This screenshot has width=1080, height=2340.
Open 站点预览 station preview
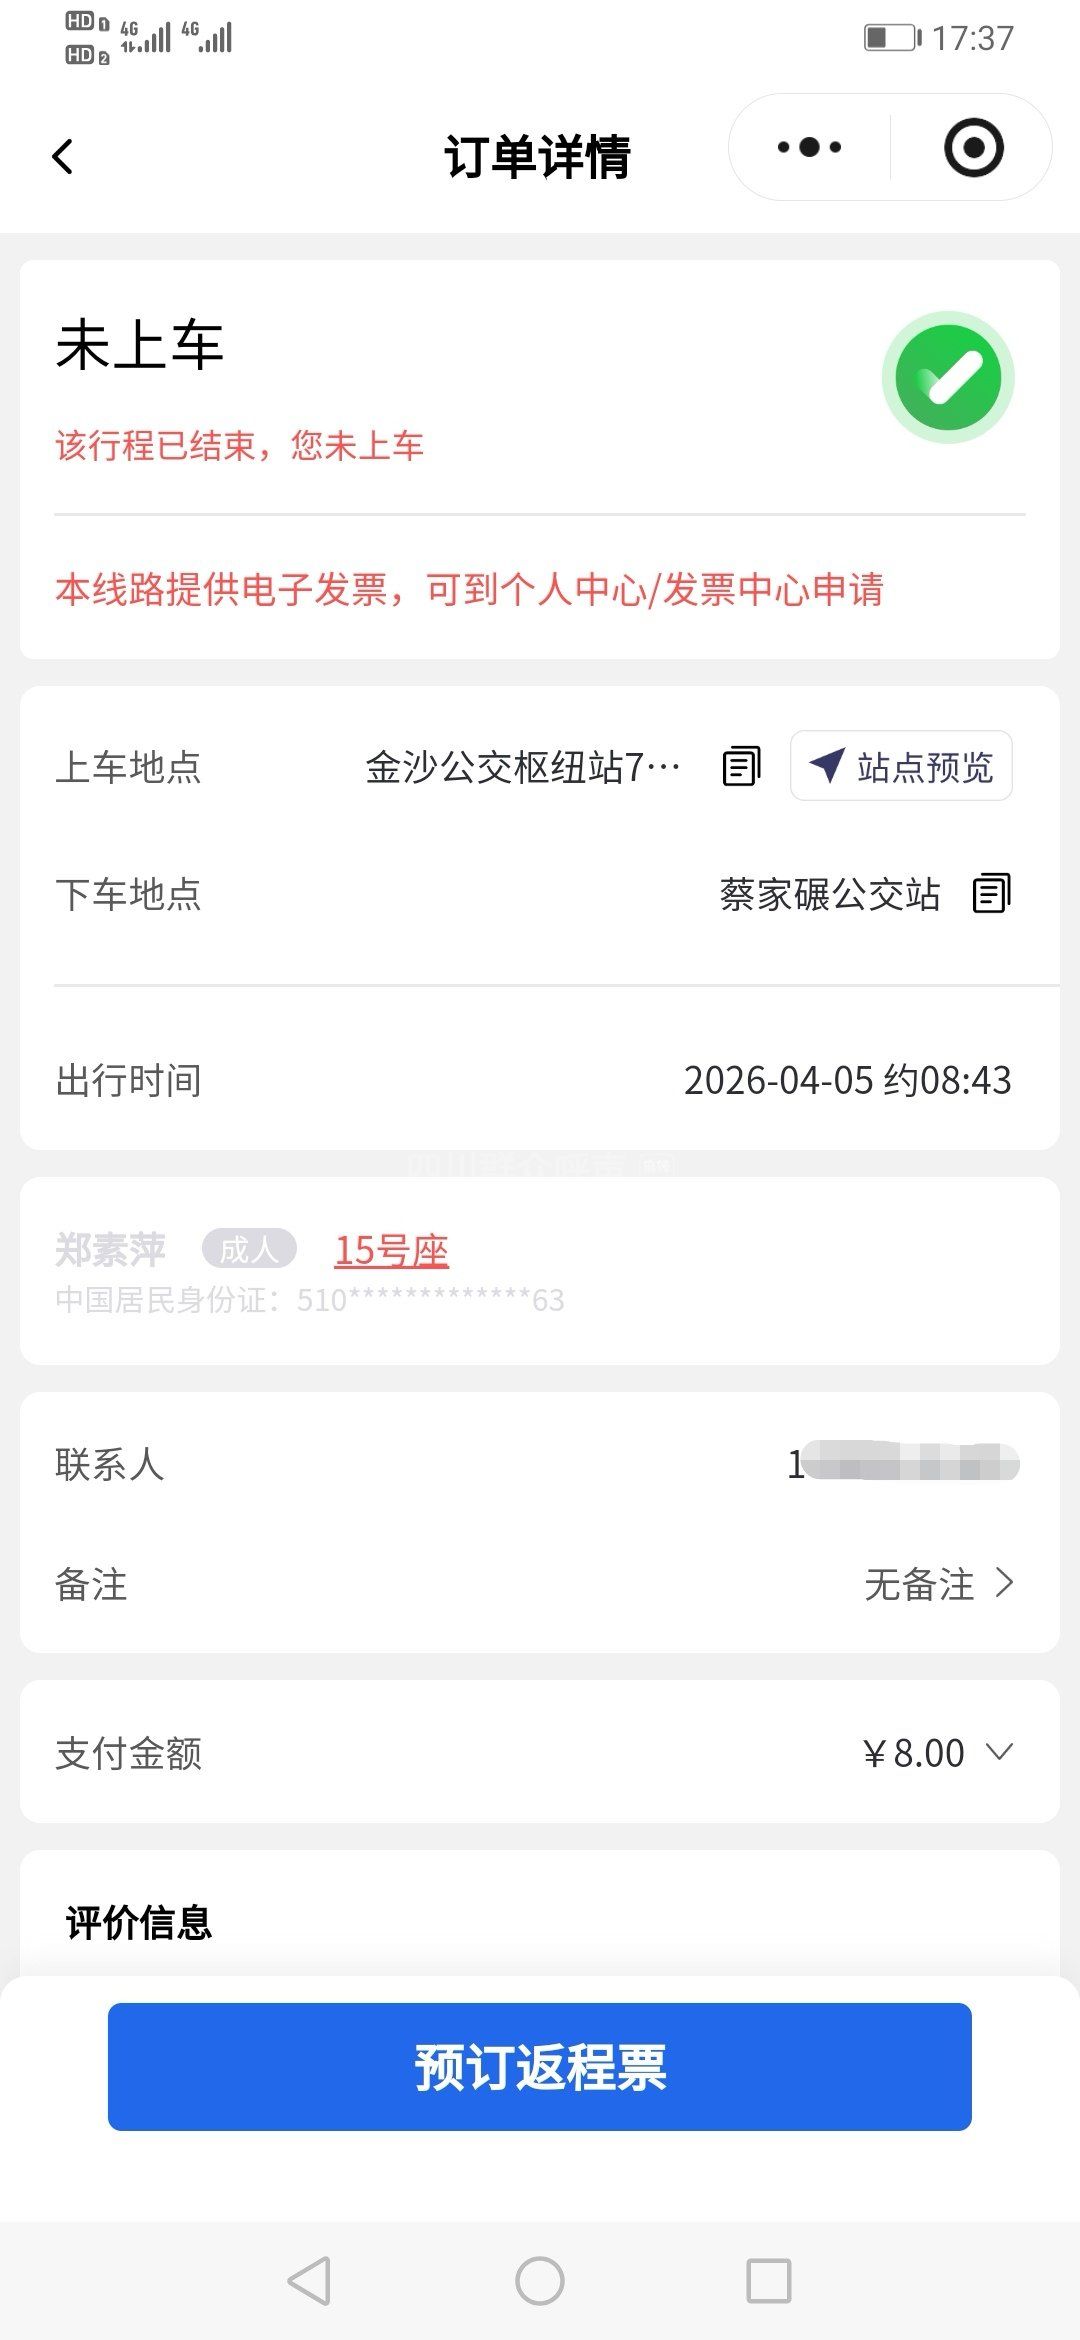coord(901,767)
